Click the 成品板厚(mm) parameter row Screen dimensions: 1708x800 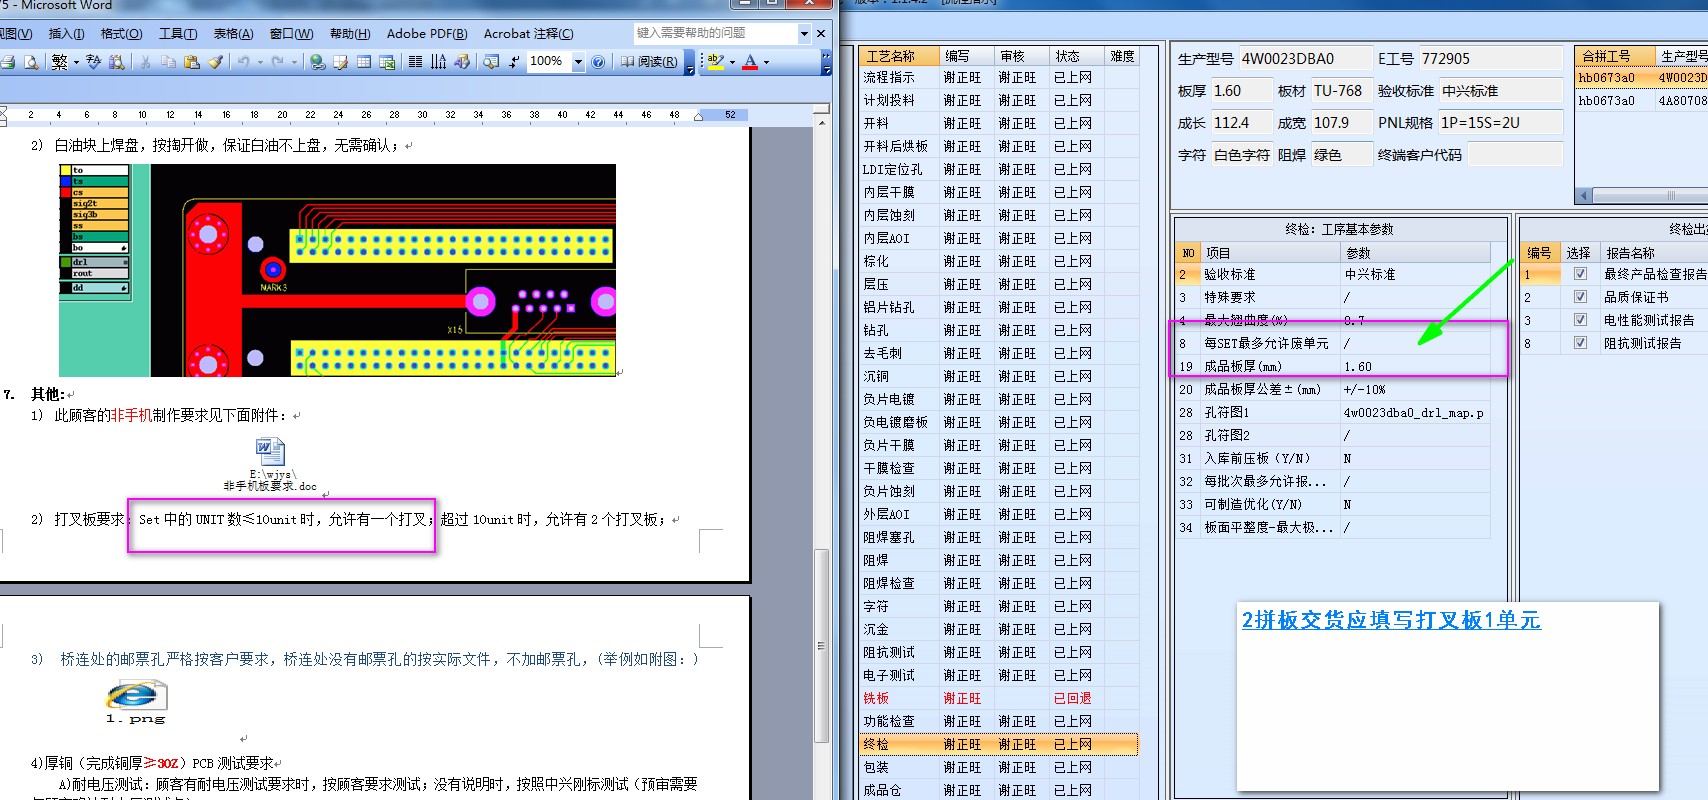point(1332,366)
